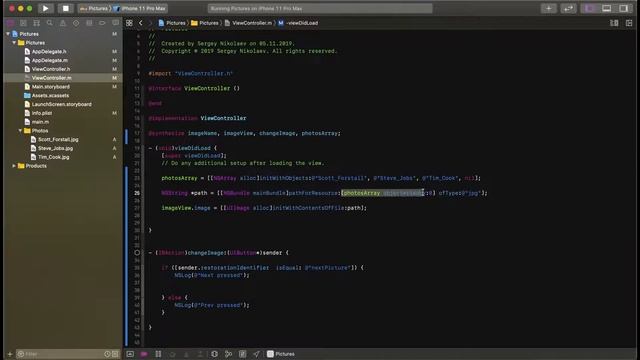
Task: Open the editor options lines icon
Action: coord(614,23)
